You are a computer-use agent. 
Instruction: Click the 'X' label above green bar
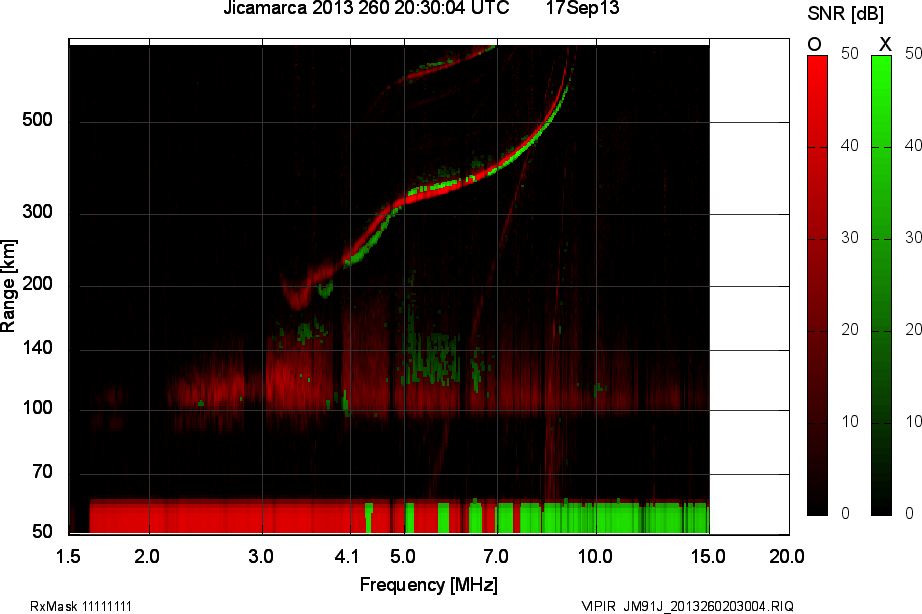(884, 44)
